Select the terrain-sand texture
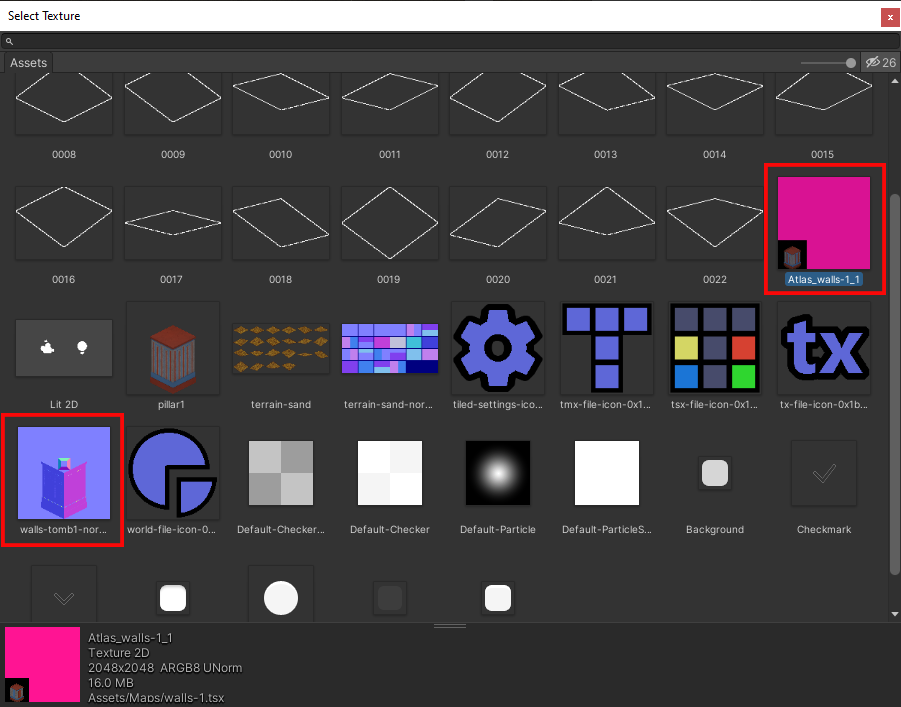This screenshot has height=707, width=901. coord(280,348)
